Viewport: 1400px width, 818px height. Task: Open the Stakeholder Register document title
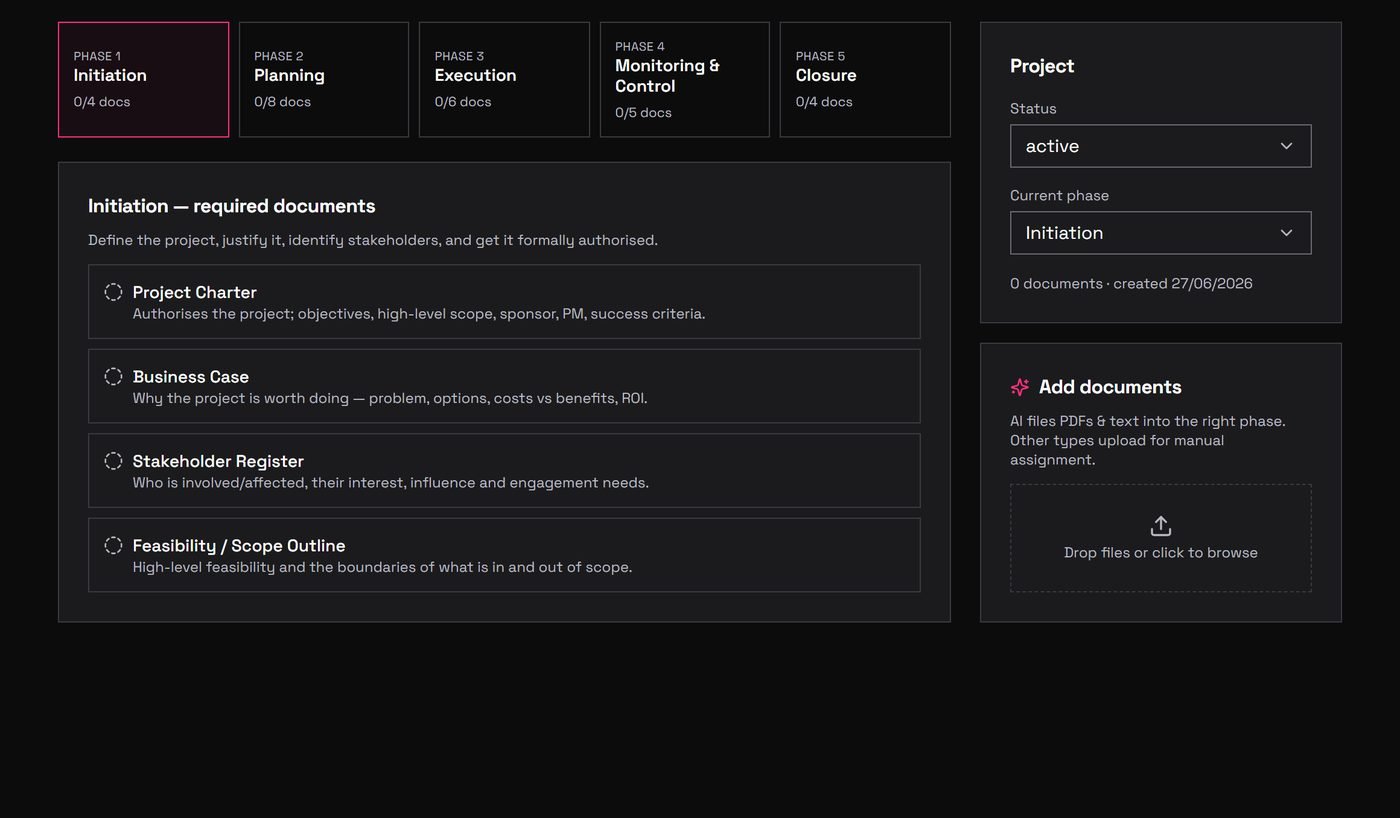(x=218, y=461)
